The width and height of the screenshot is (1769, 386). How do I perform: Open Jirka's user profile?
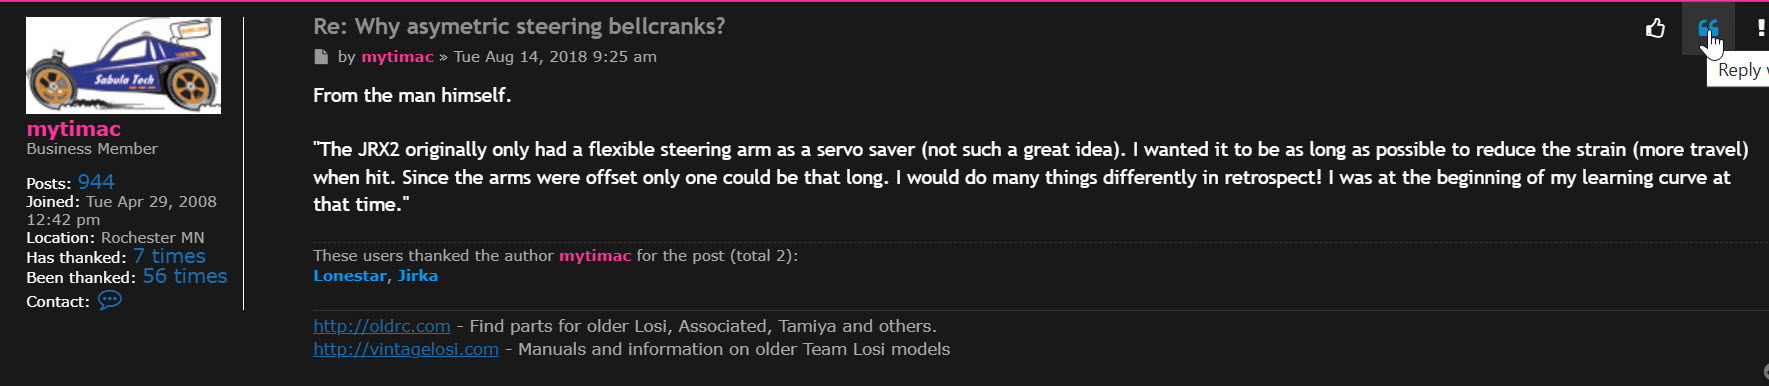coord(418,276)
